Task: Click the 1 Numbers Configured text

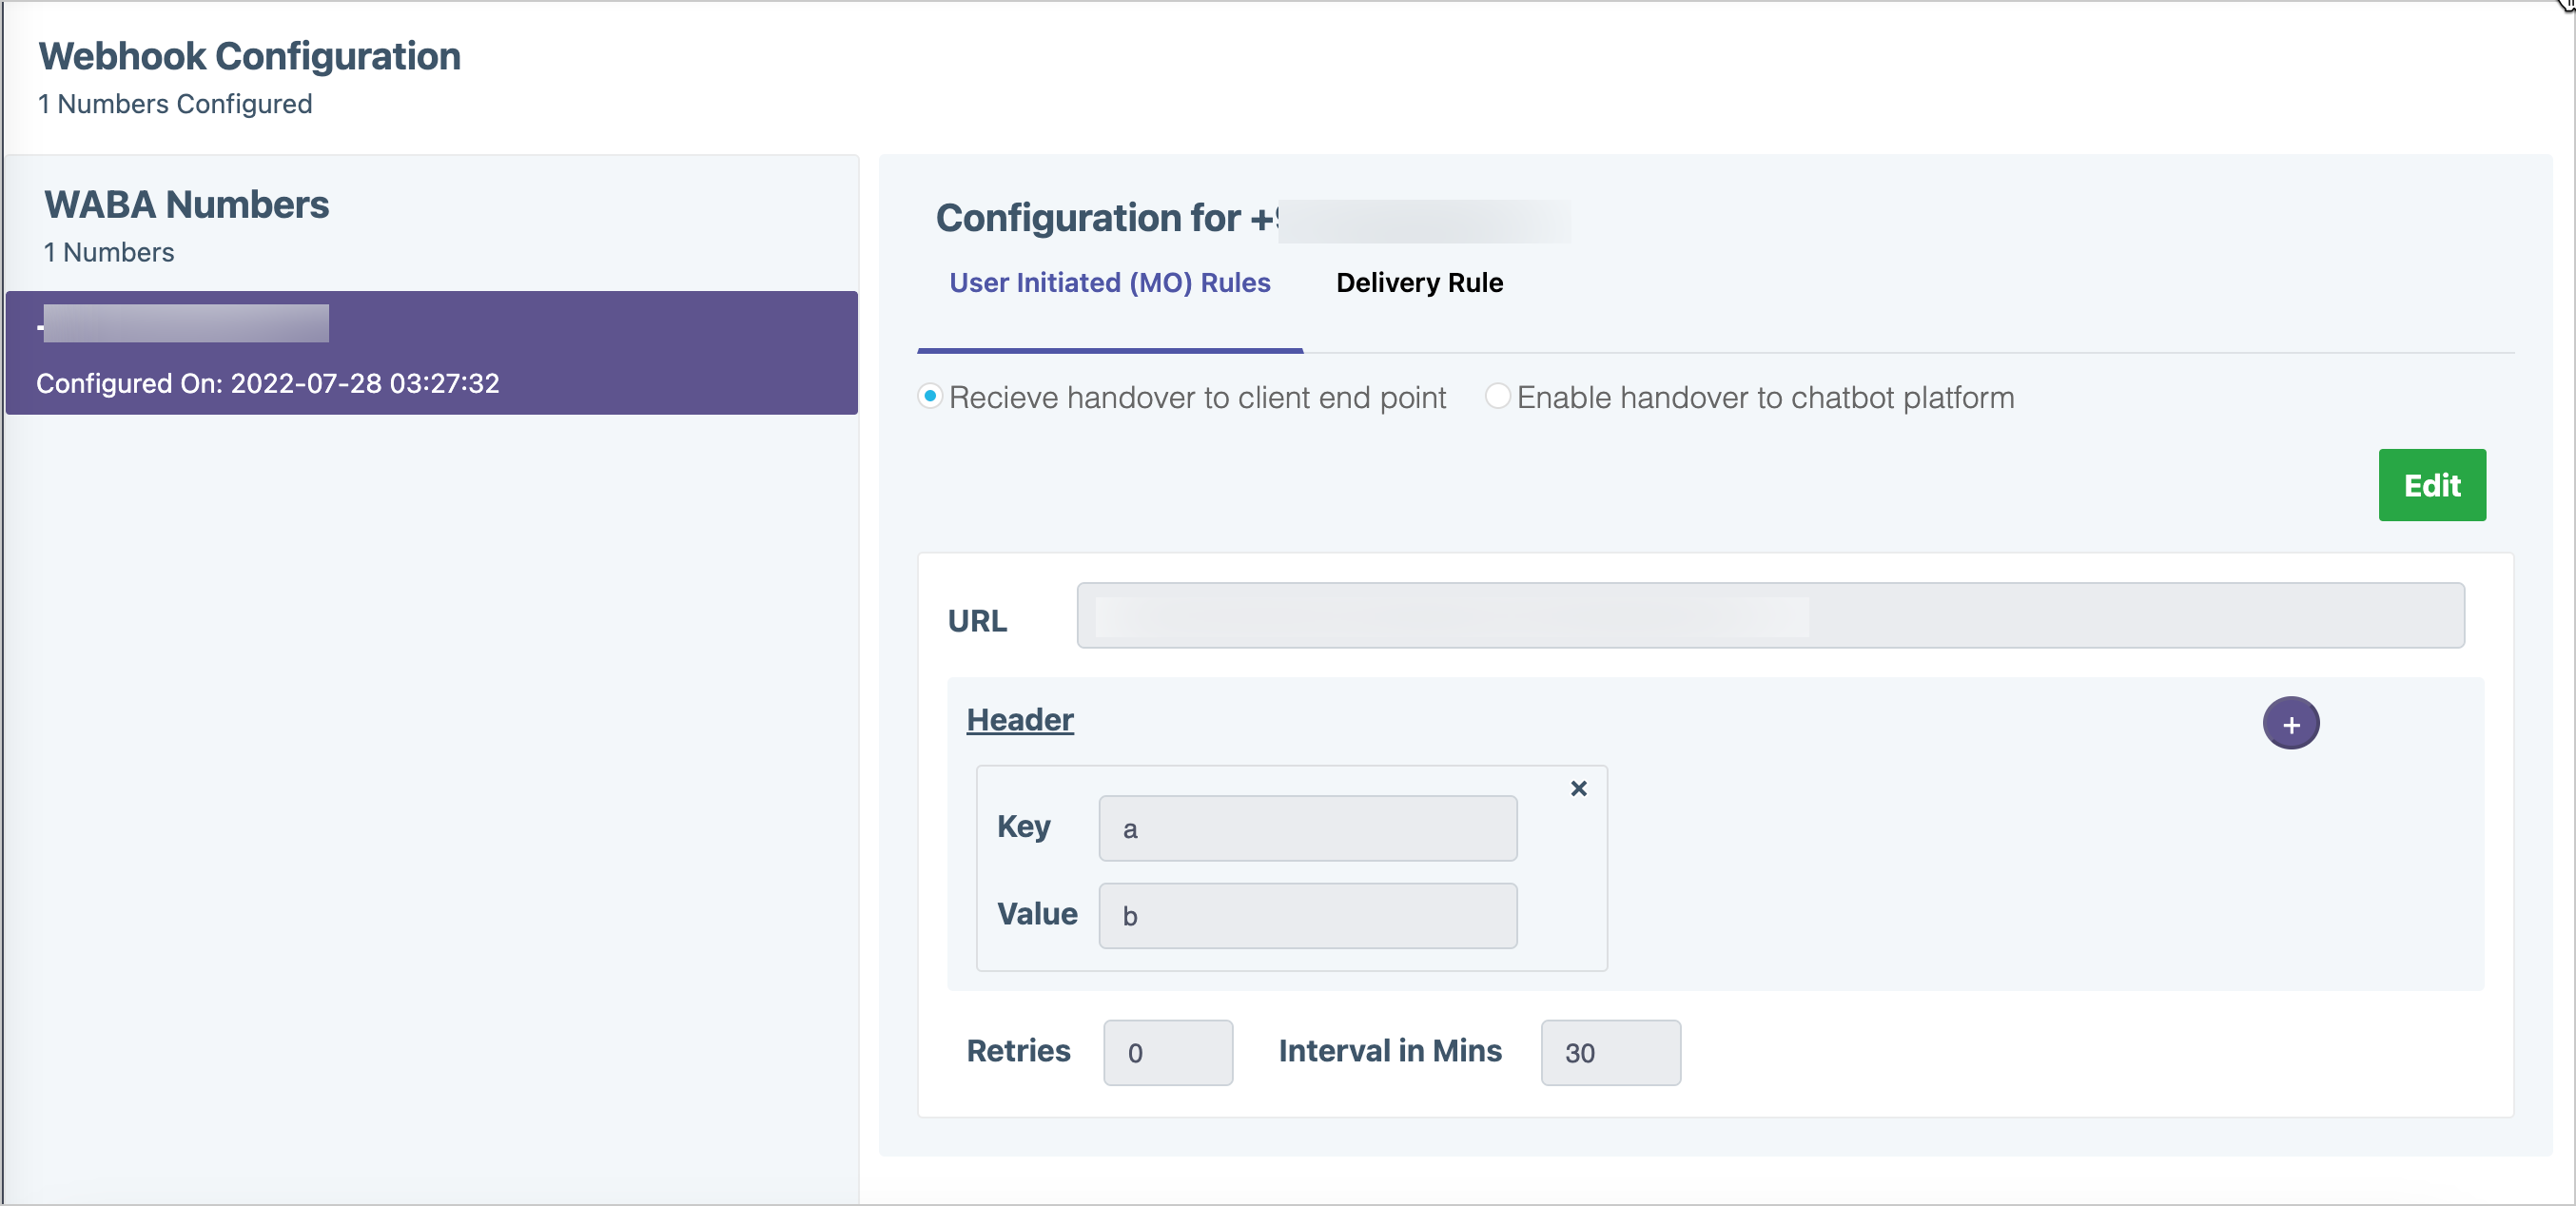Action: click(174, 103)
